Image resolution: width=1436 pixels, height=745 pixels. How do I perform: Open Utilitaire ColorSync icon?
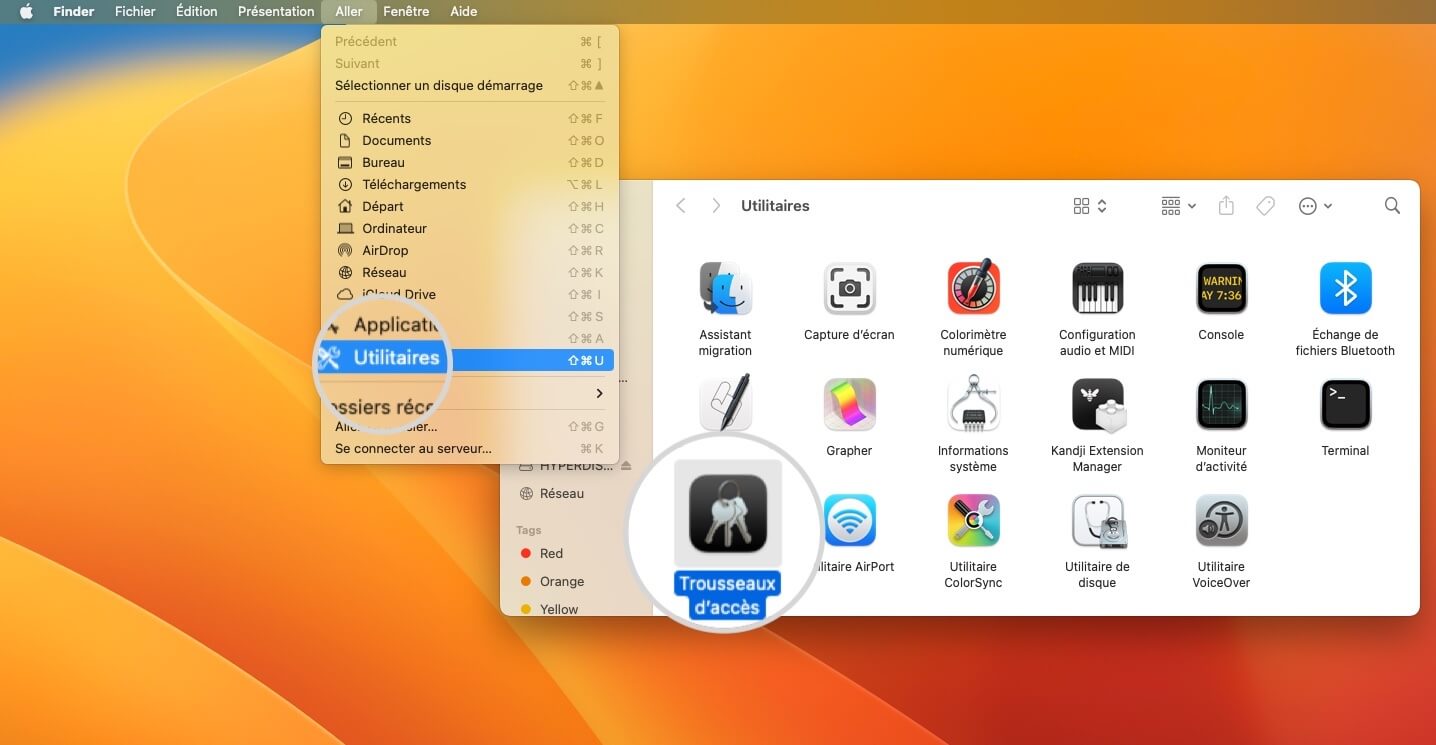coord(973,521)
